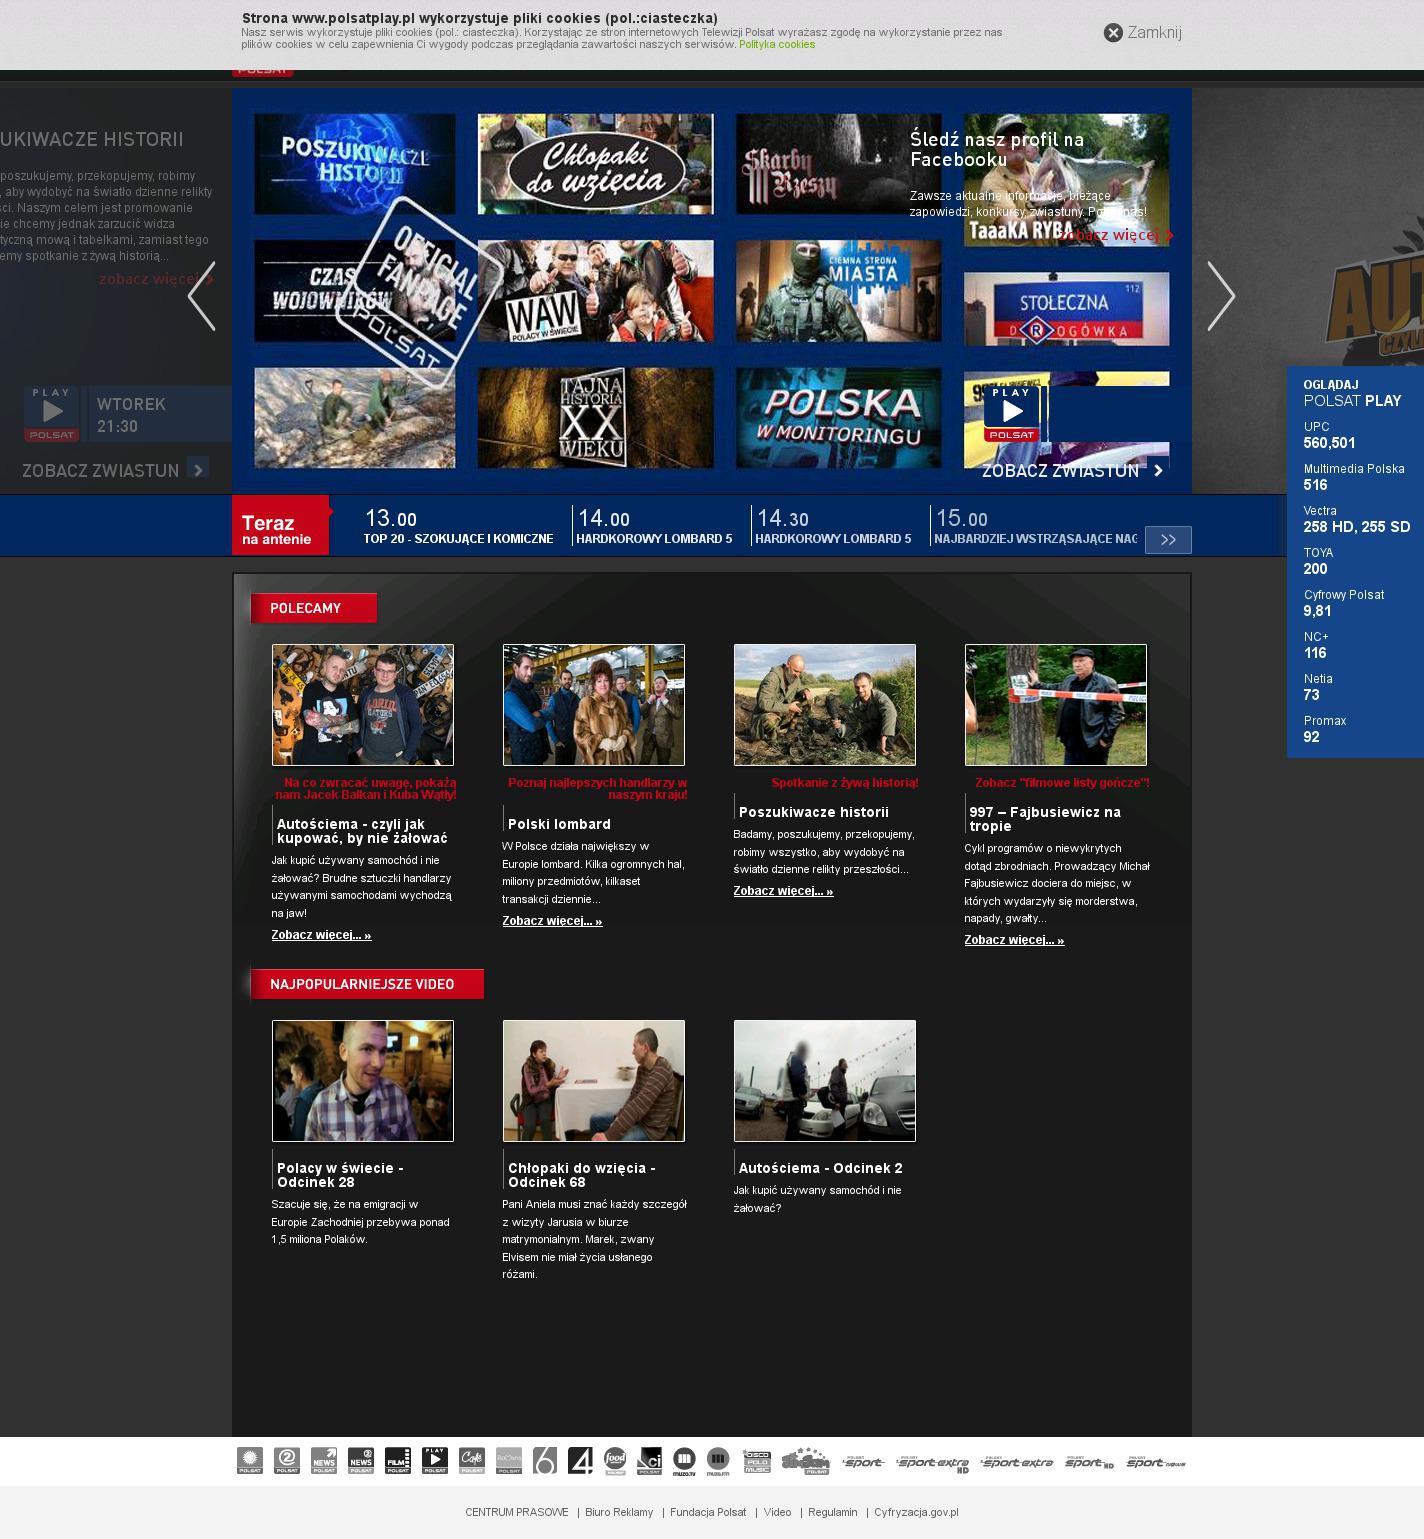The image size is (1424, 1539).
Task: Go to the next carousel slide
Action: 1220,296
